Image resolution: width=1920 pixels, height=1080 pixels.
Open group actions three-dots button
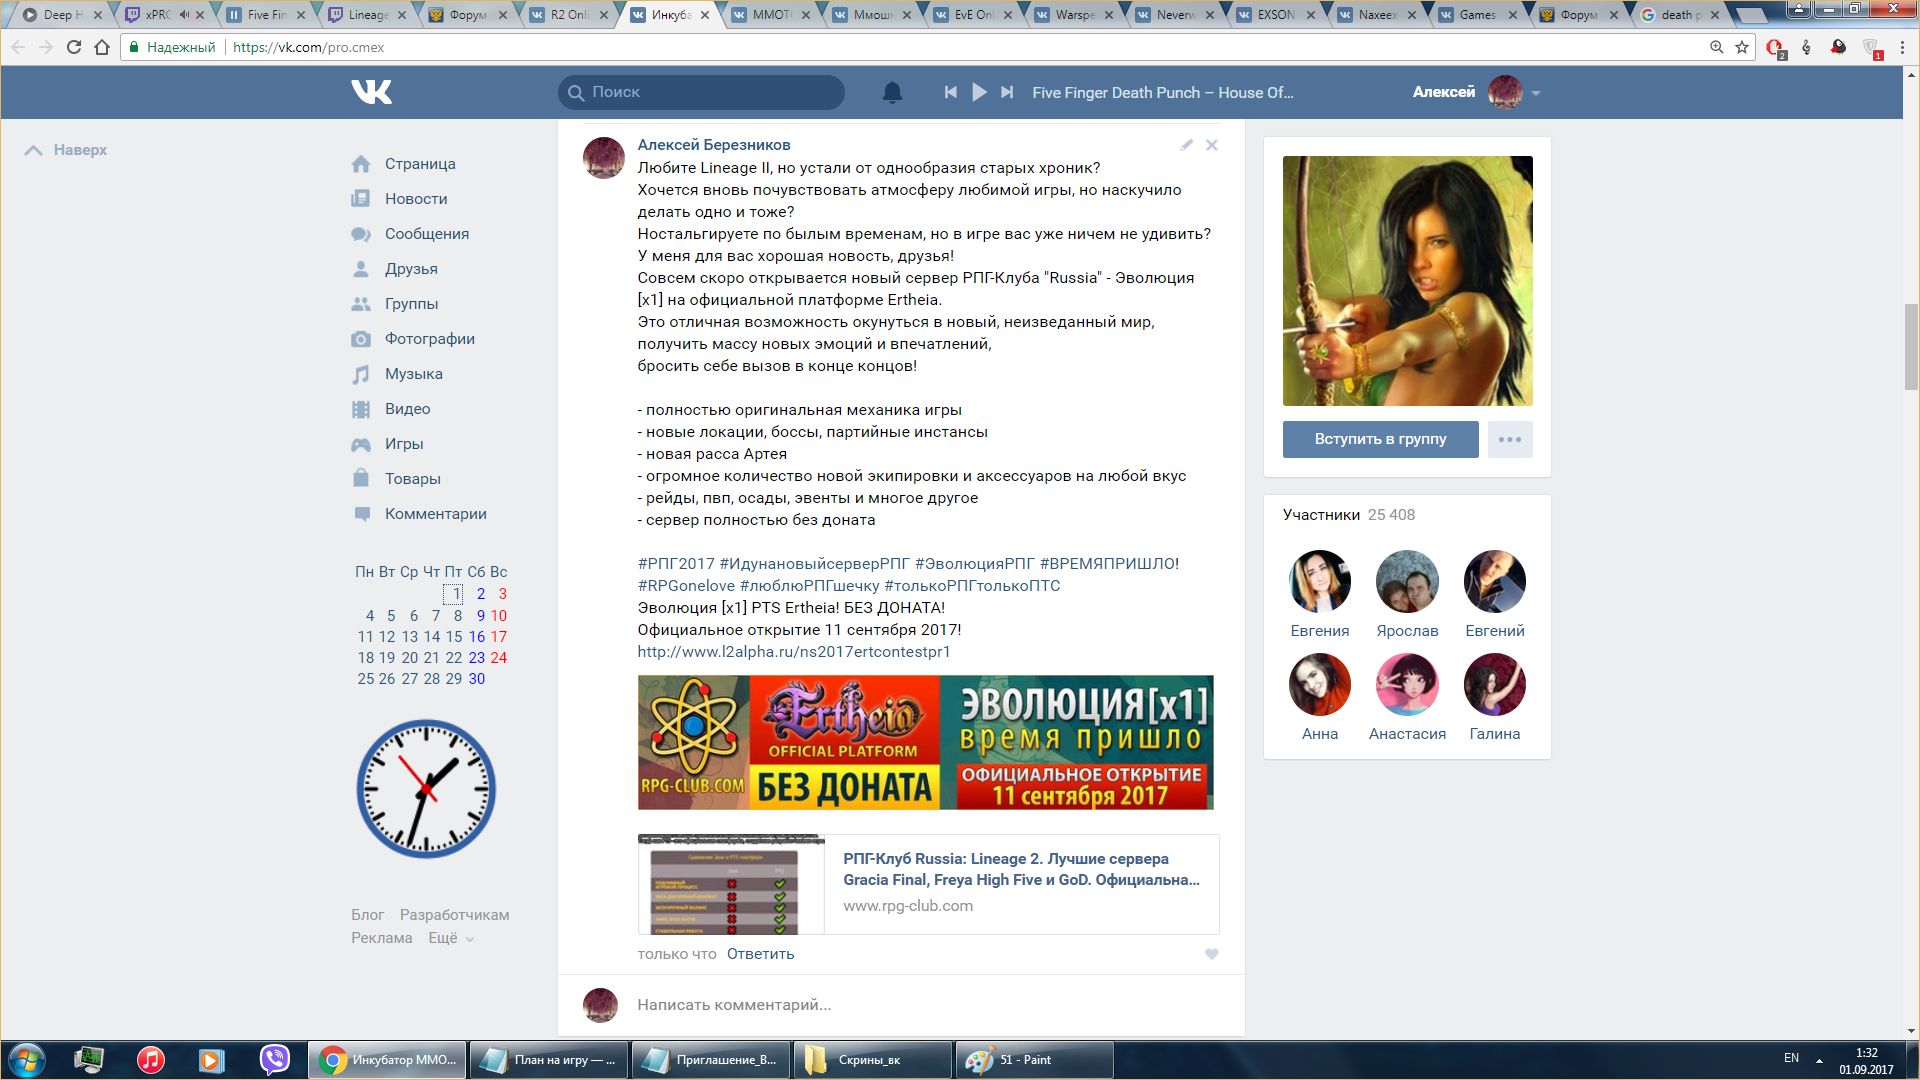1510,439
